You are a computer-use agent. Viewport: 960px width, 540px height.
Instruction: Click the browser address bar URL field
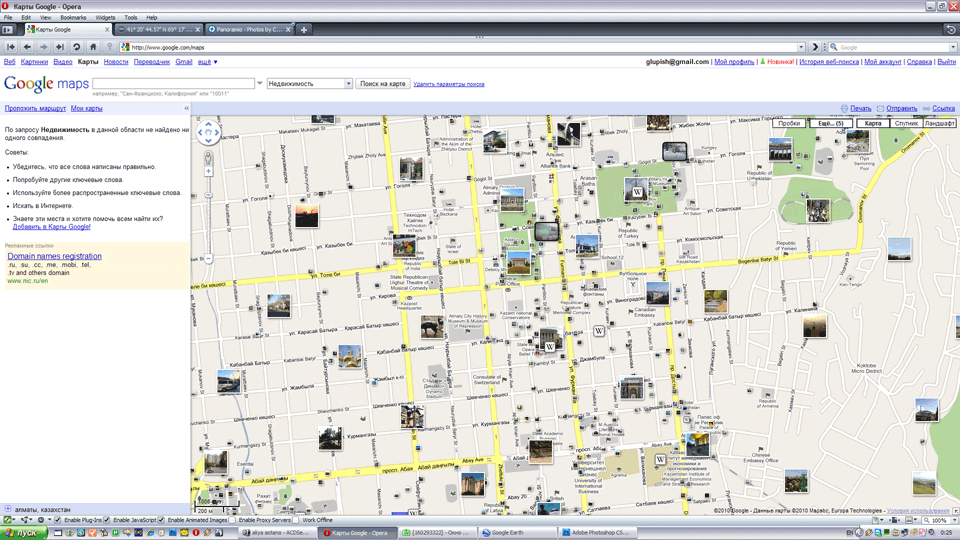(462, 47)
